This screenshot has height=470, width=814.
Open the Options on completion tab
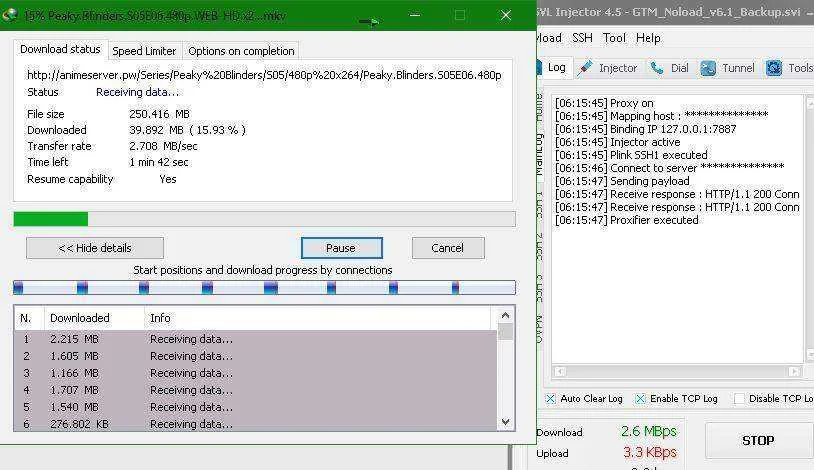click(x=241, y=51)
